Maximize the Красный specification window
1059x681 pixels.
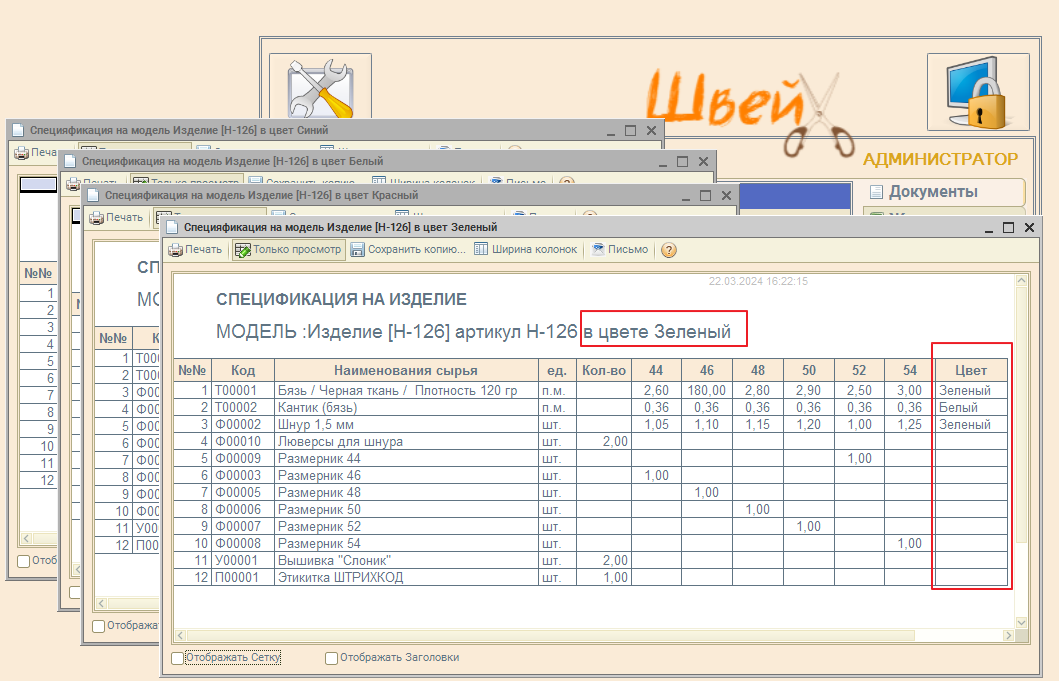[x=705, y=195]
